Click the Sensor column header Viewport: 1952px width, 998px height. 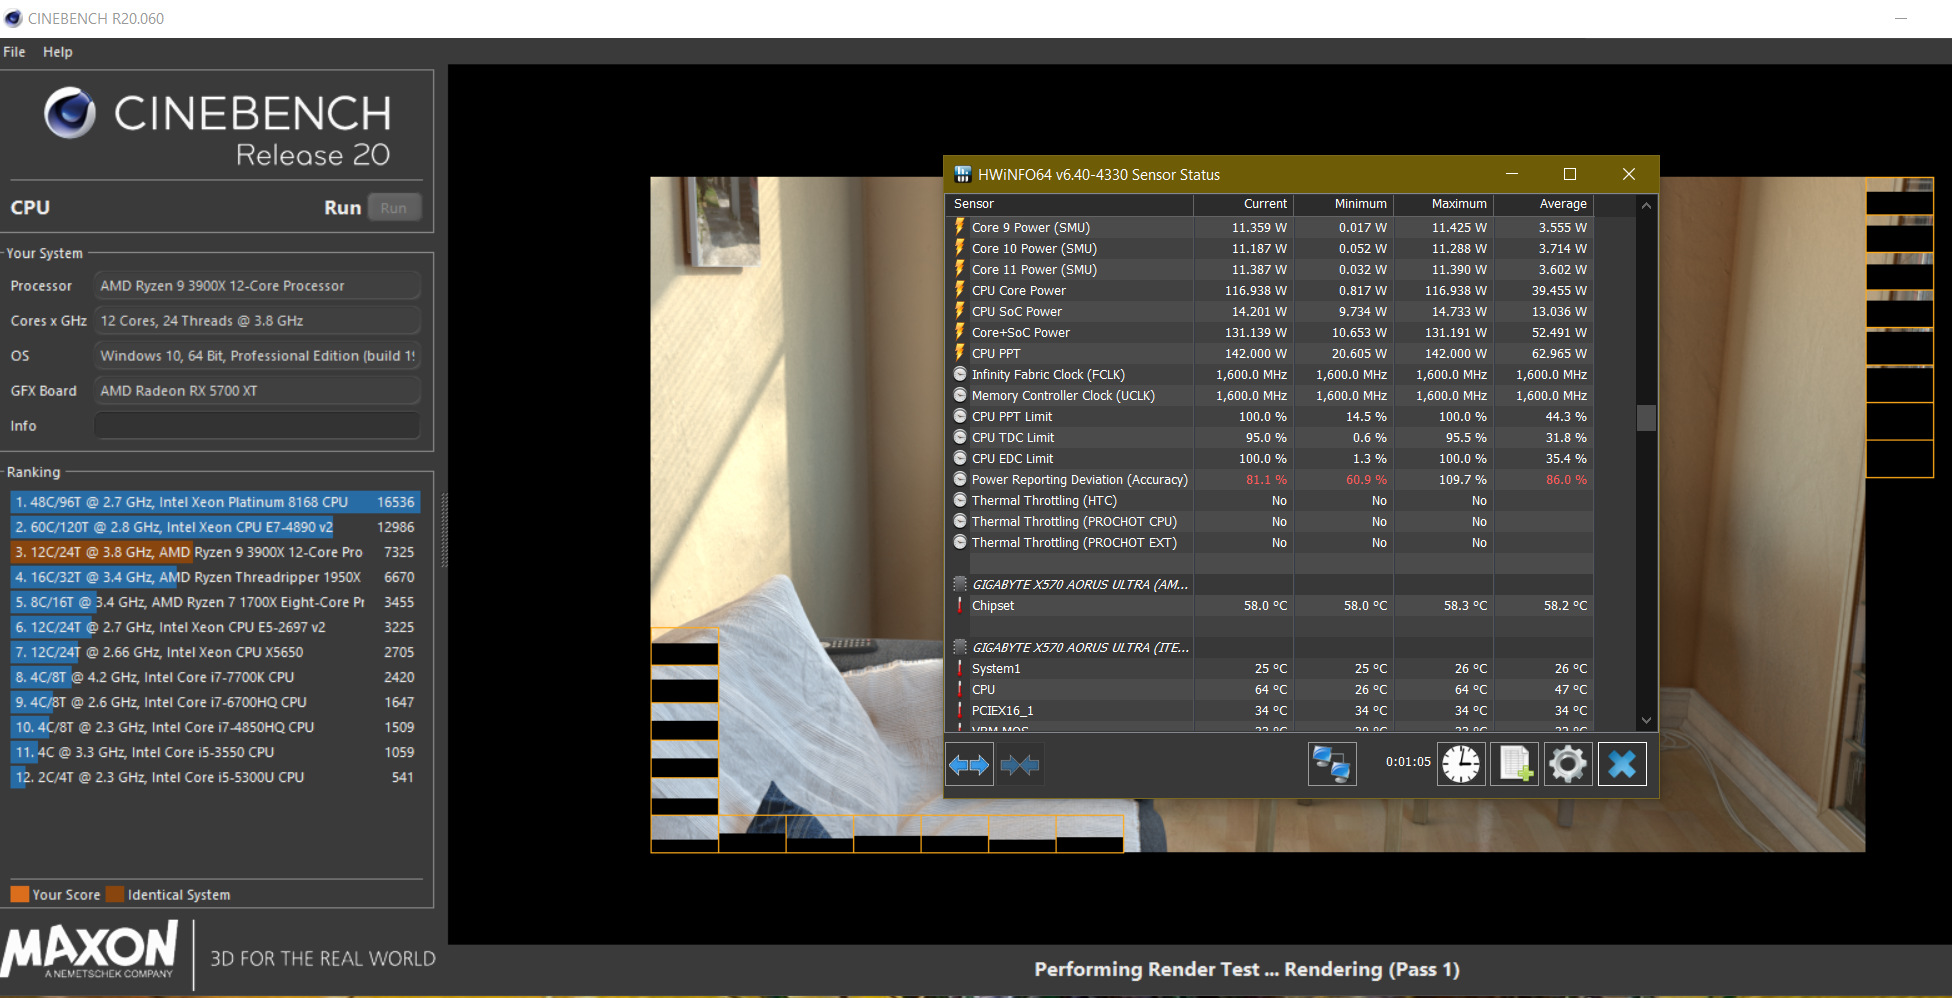click(1069, 204)
